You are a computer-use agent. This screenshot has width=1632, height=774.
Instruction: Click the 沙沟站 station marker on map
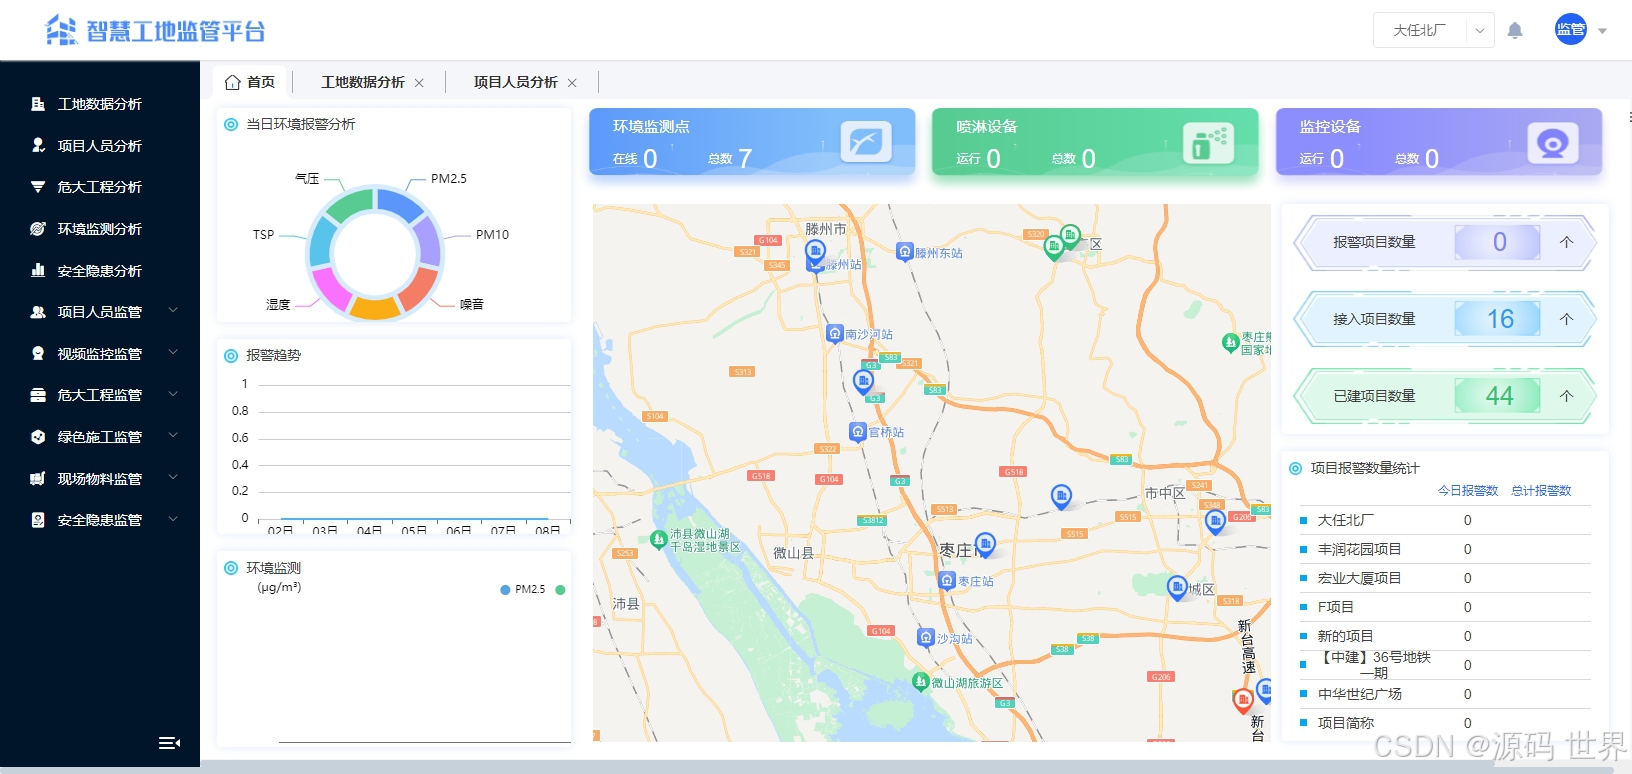[926, 637]
